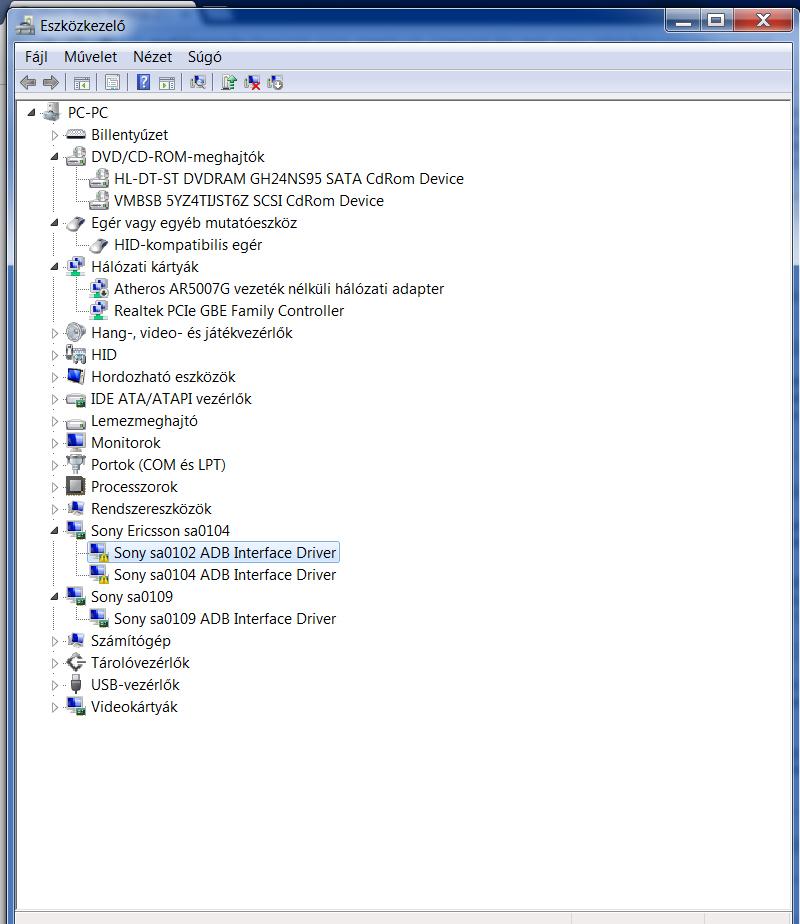This screenshot has width=800, height=924.
Task: Select Sony sa0104 ADB Interface Driver
Action: (224, 575)
